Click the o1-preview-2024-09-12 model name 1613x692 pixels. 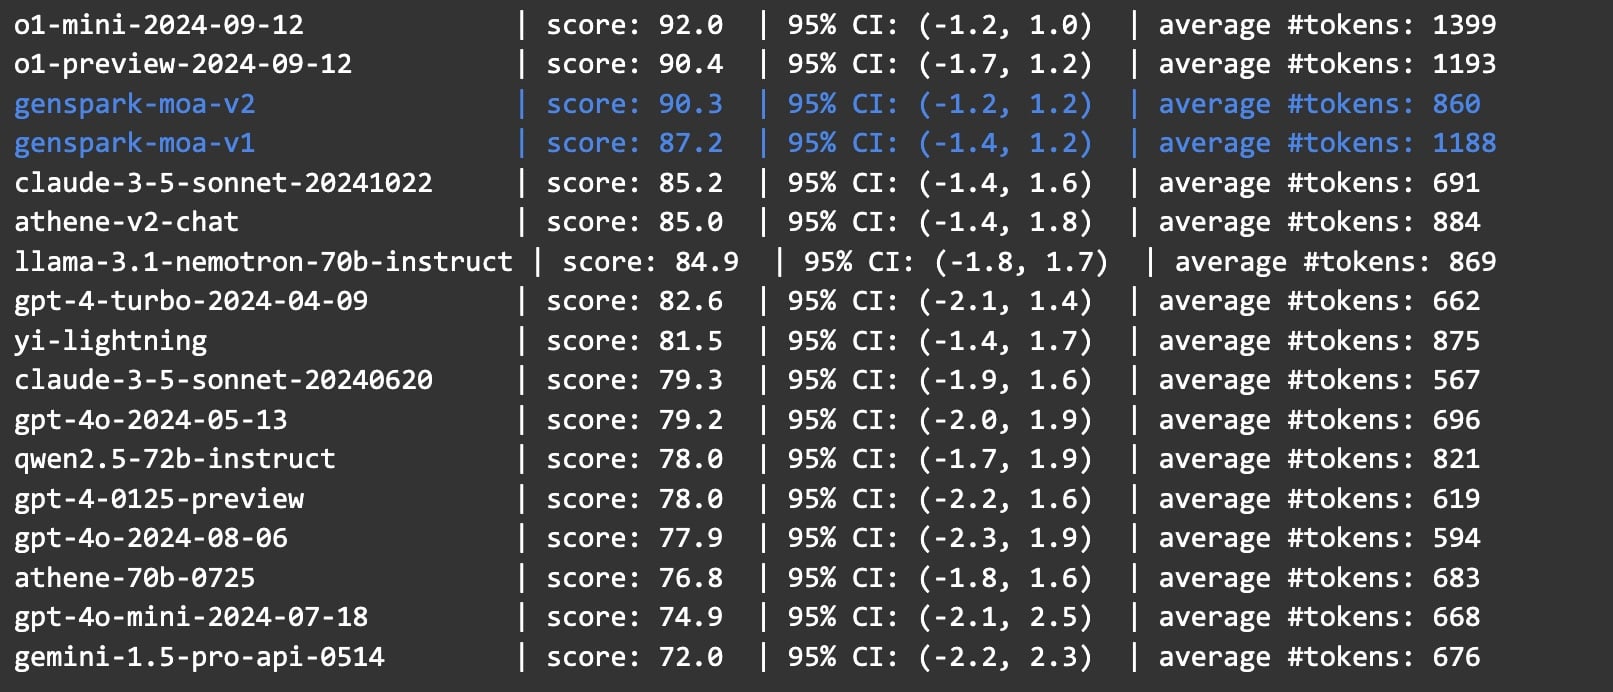pos(183,64)
